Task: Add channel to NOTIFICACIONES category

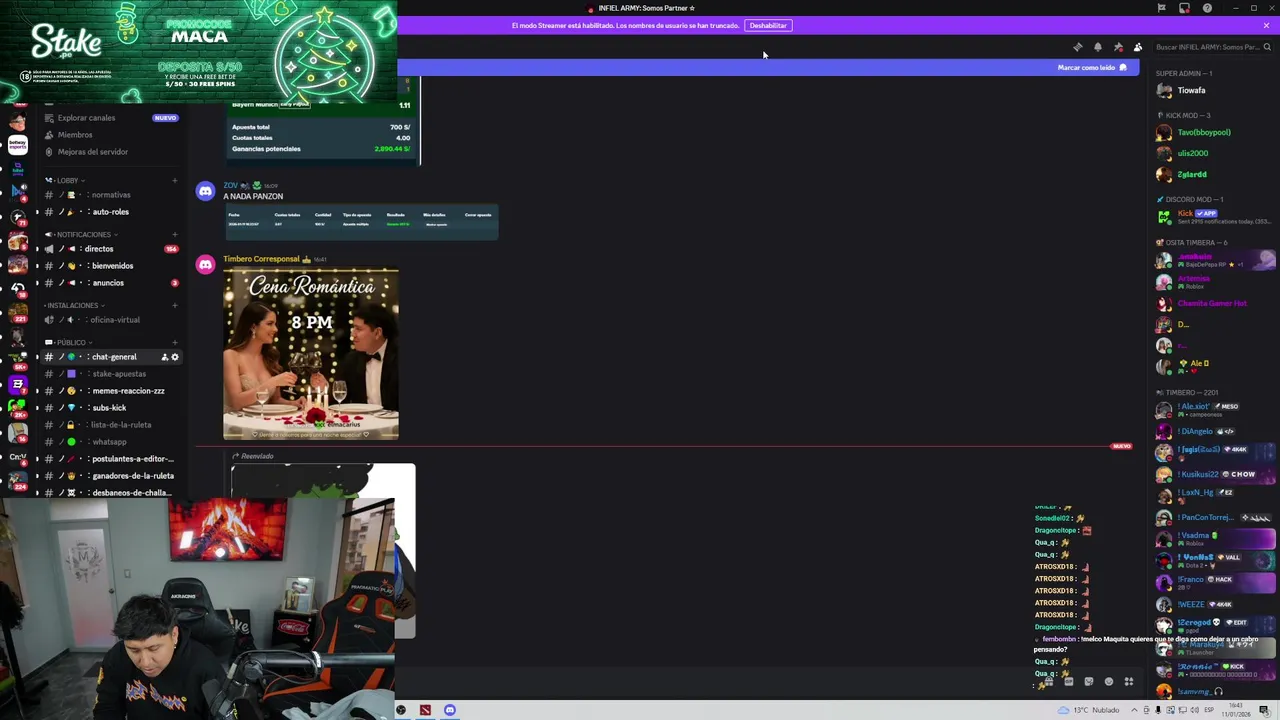Action: click(x=174, y=234)
